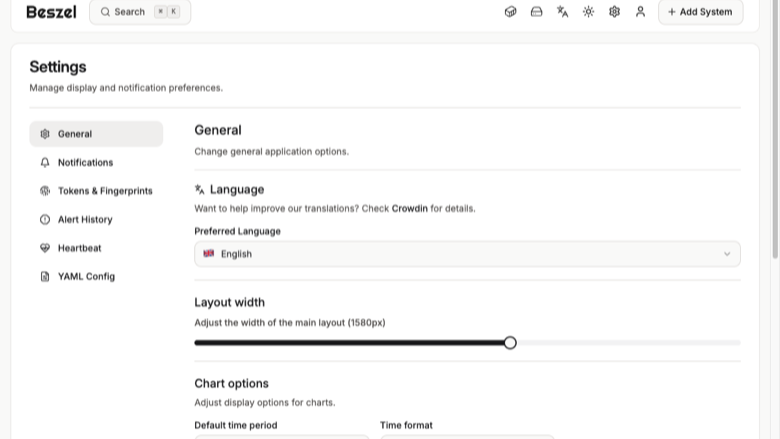The height and width of the screenshot is (439, 780).
Task: Click the bell icon beside Notifications
Action: point(45,163)
